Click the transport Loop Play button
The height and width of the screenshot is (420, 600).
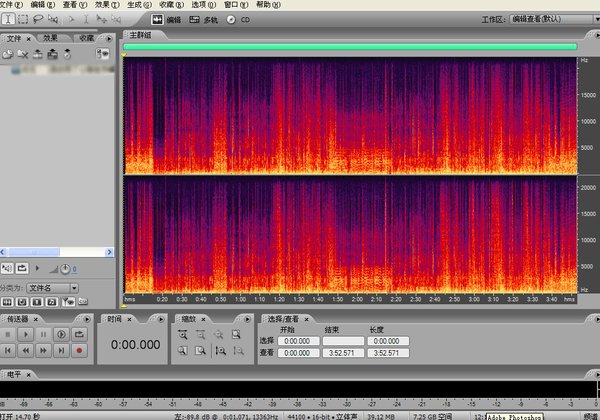pos(79,334)
